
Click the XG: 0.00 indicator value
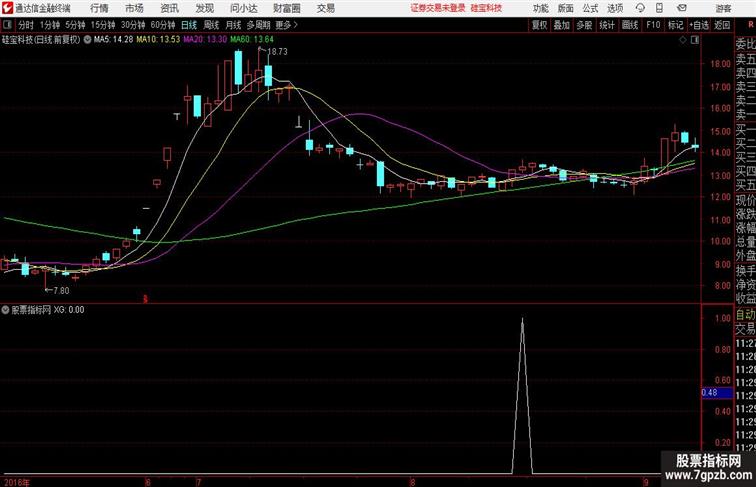(x=69, y=310)
